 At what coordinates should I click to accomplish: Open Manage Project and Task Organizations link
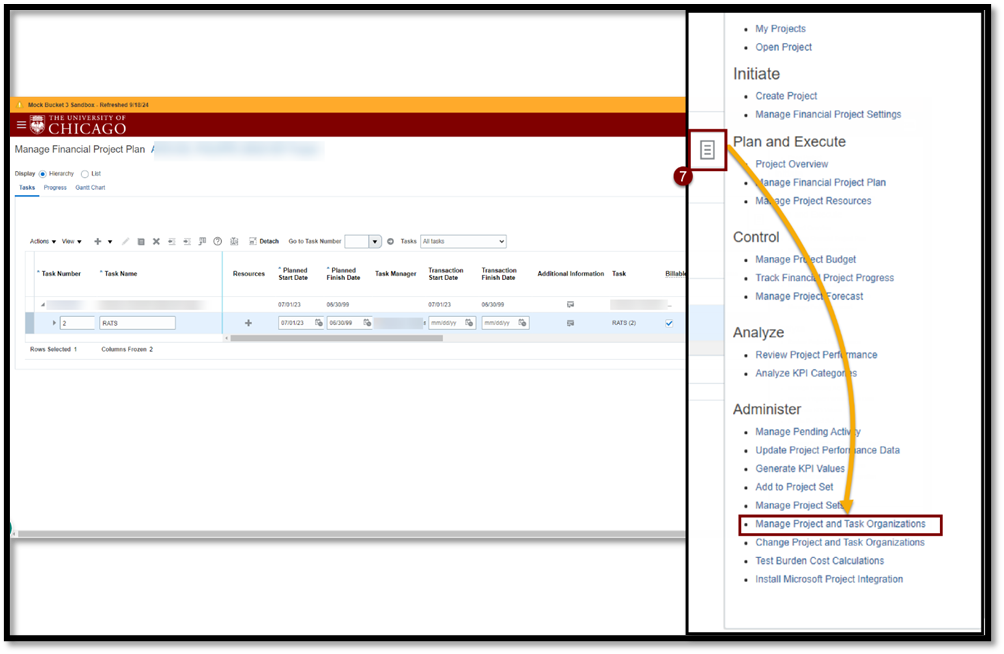pyautogui.click(x=840, y=524)
